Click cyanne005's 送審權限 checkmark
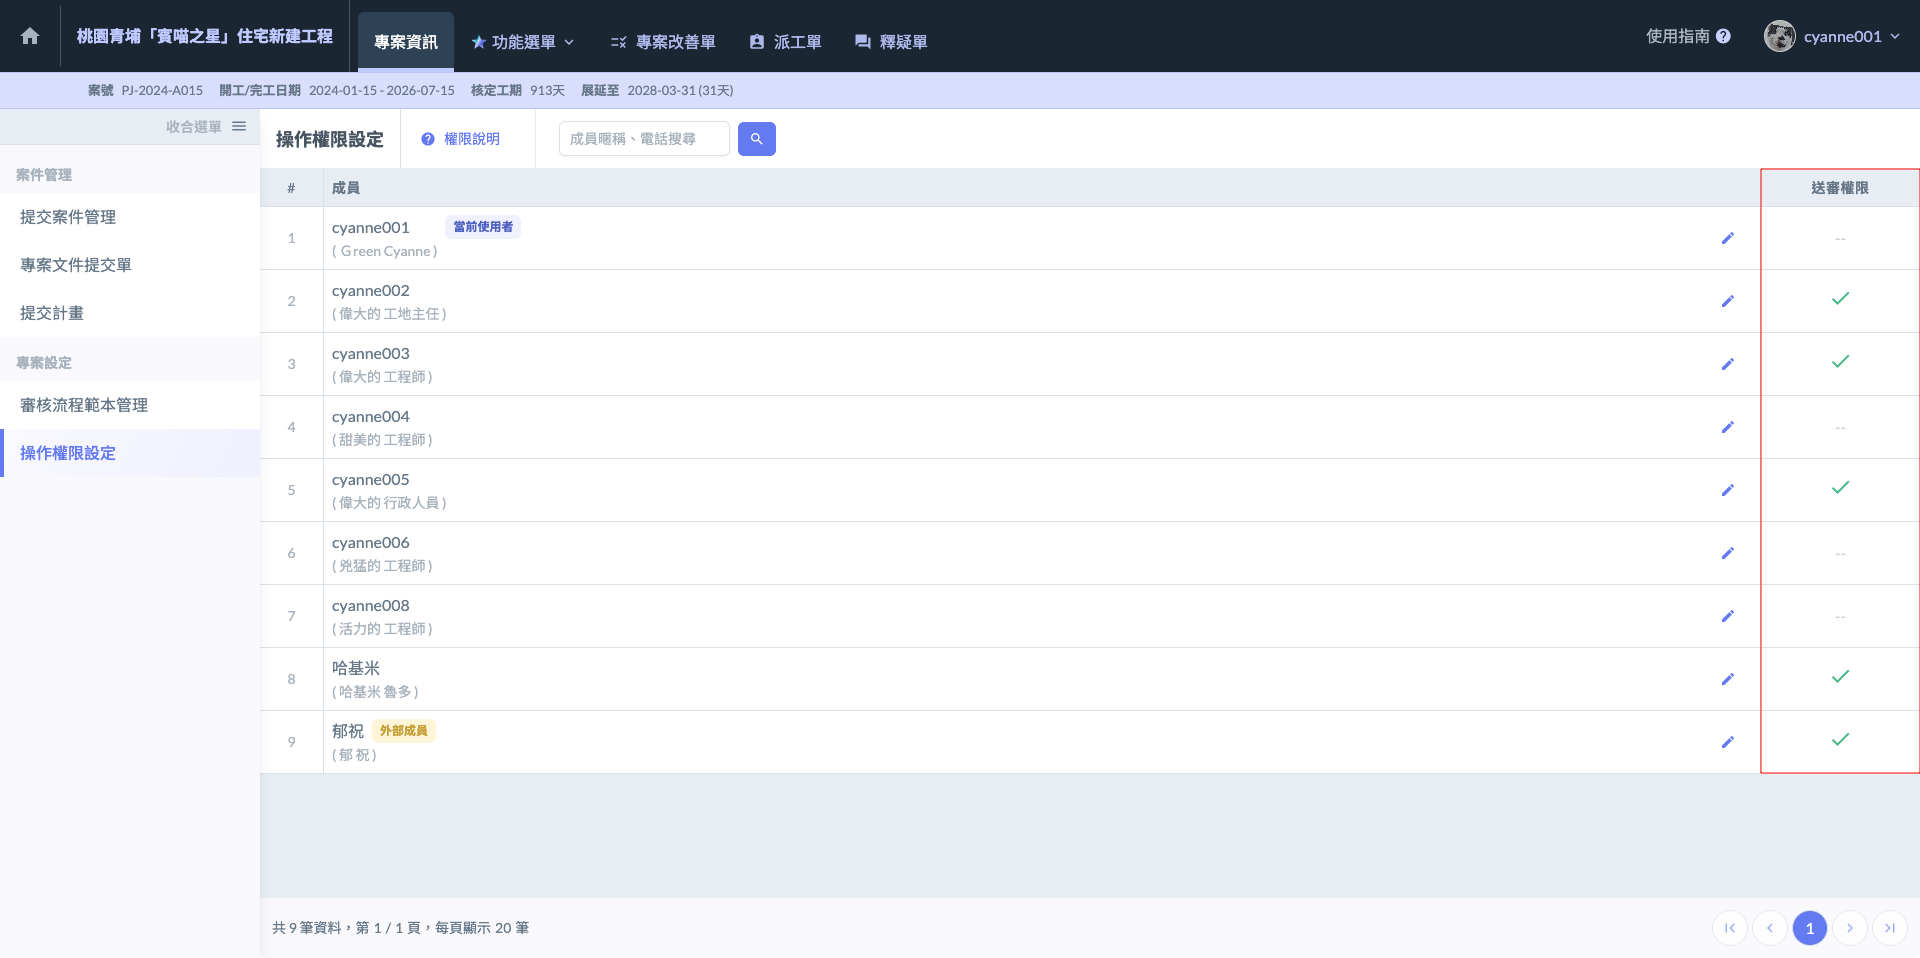 point(1840,488)
